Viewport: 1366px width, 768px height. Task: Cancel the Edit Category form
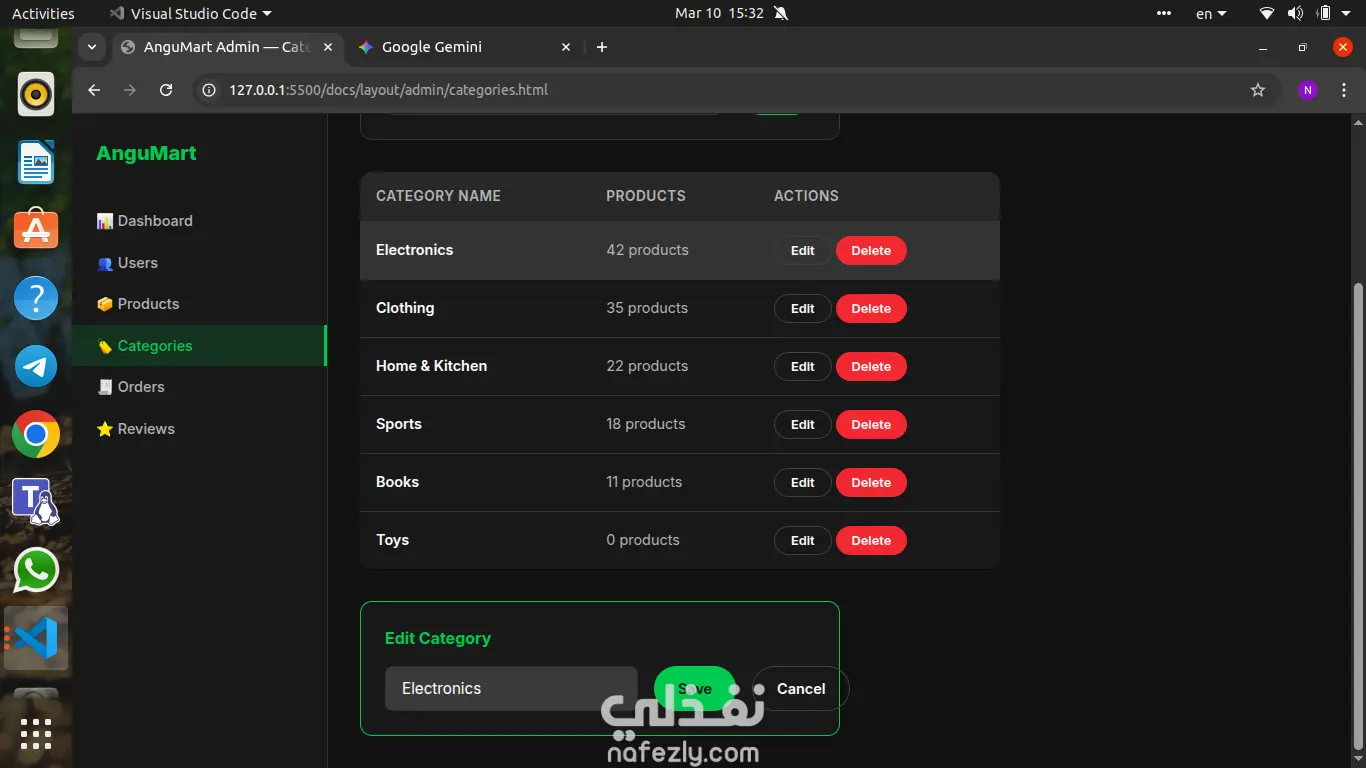coord(801,689)
